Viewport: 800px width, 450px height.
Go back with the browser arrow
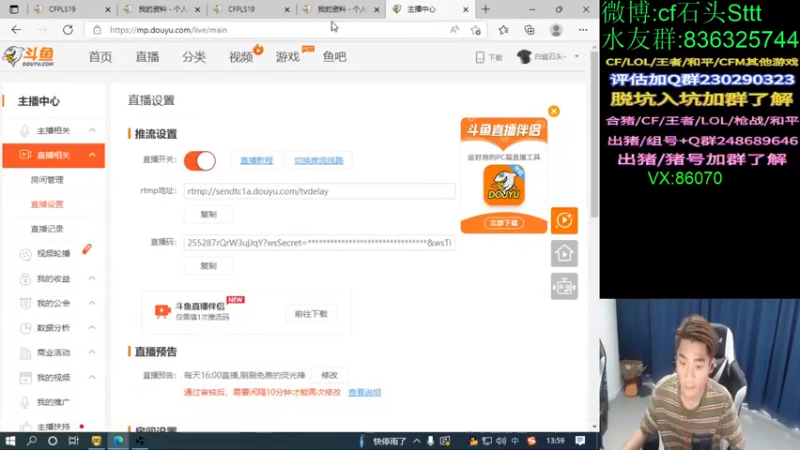tap(16, 30)
